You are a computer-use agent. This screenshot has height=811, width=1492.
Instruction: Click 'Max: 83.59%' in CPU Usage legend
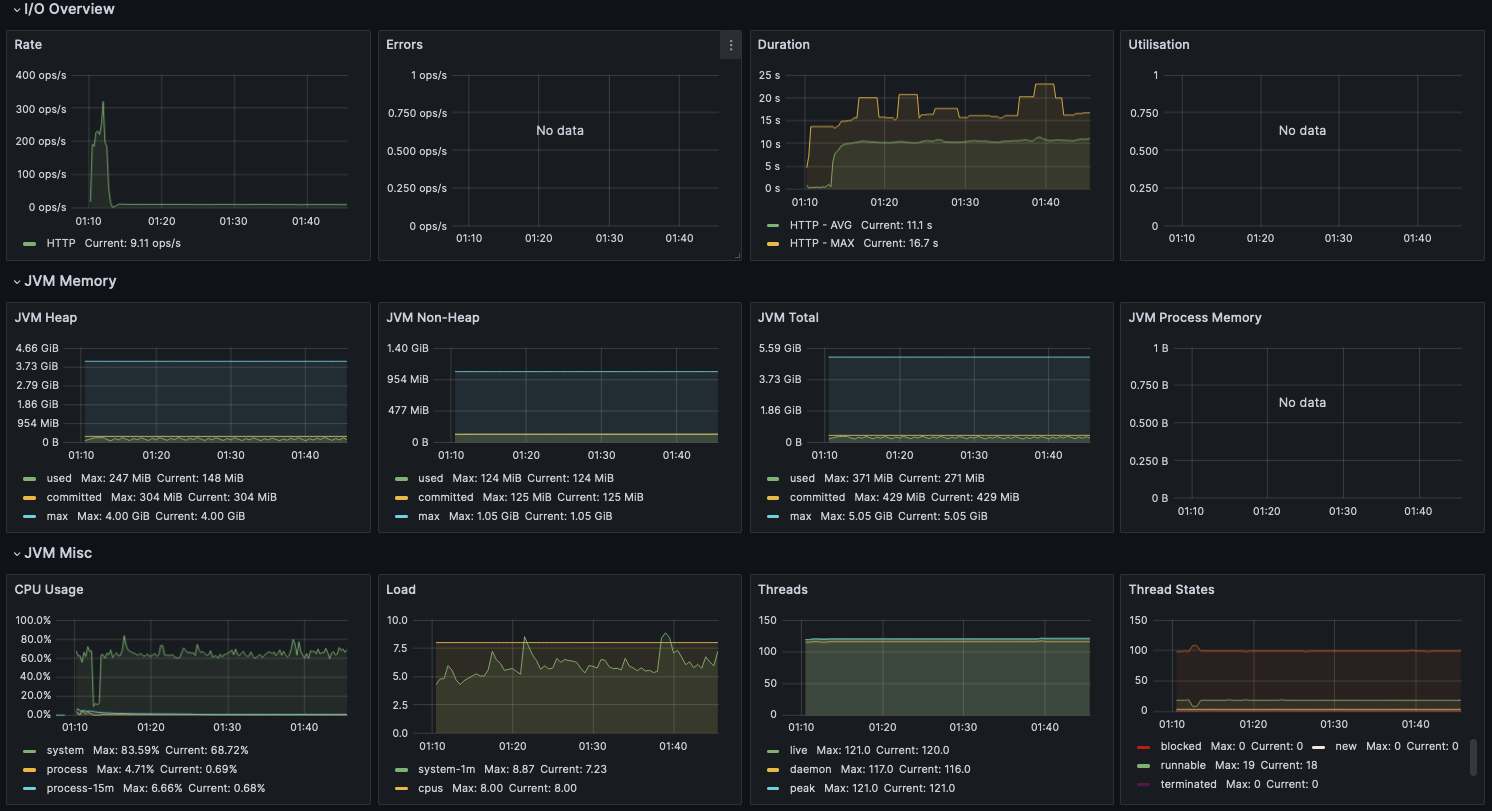tap(125, 750)
